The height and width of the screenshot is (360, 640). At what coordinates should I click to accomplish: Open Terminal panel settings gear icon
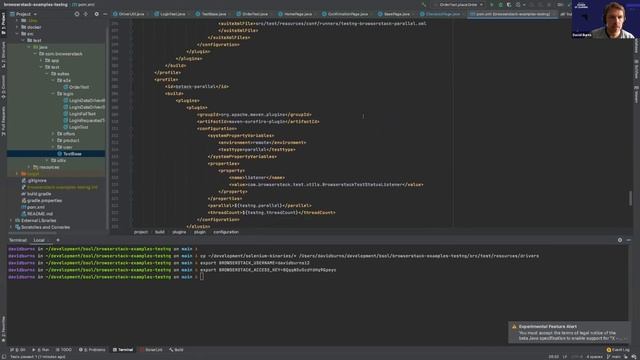pos(620,240)
